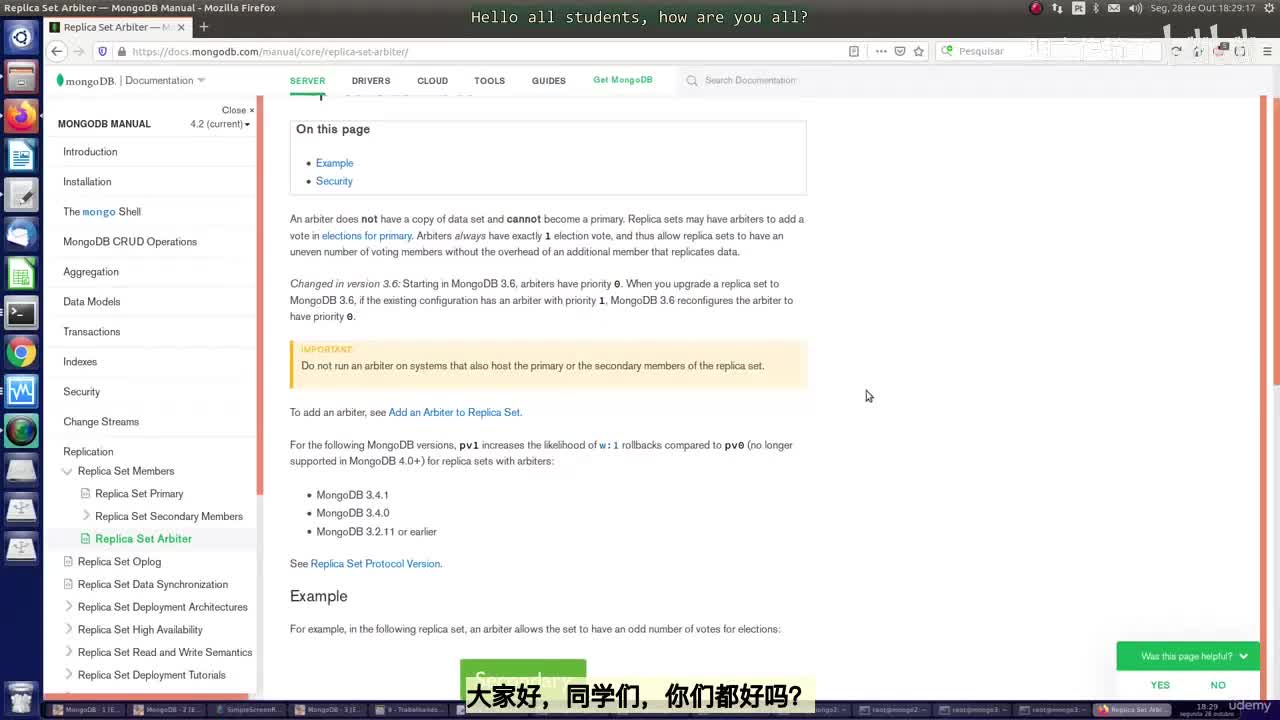Open Change Streams in the sidebar
Viewport: 1280px width, 720px height.
101,422
